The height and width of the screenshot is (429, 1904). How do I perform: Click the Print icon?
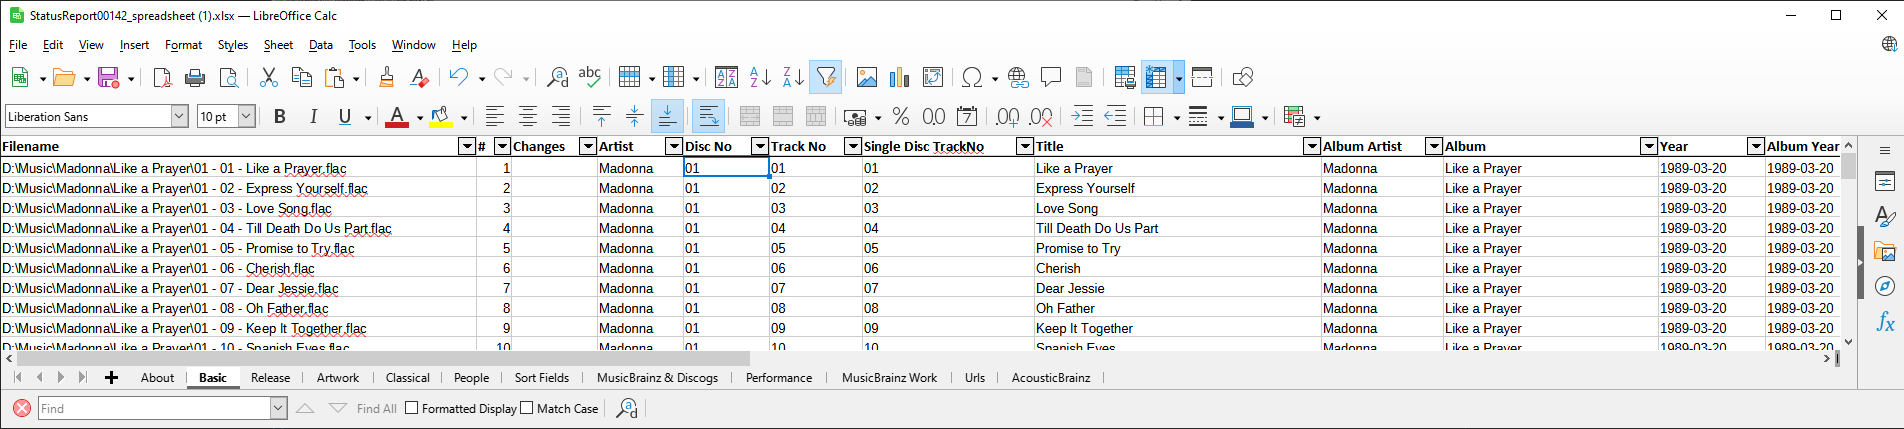coord(195,77)
